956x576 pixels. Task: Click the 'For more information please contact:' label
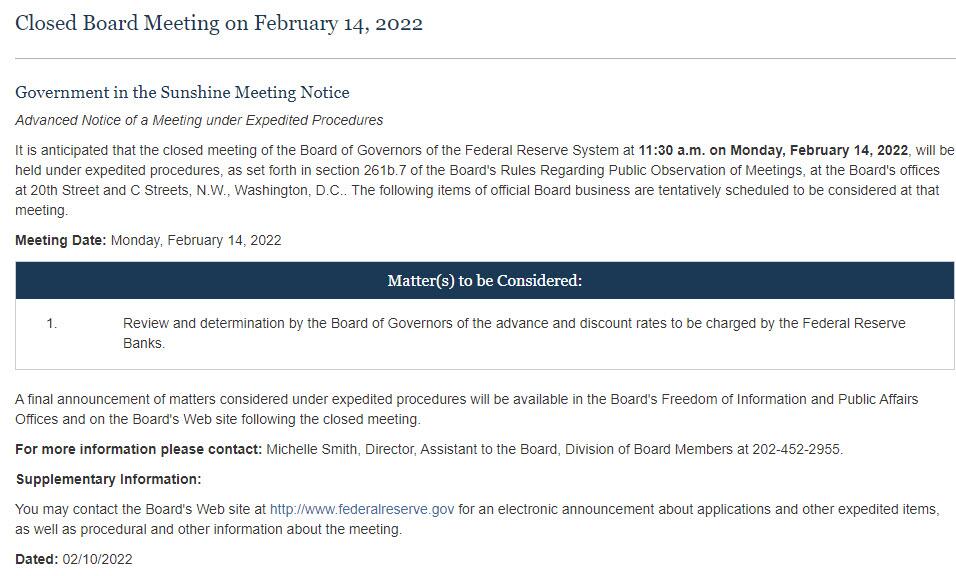pyautogui.click(x=138, y=449)
